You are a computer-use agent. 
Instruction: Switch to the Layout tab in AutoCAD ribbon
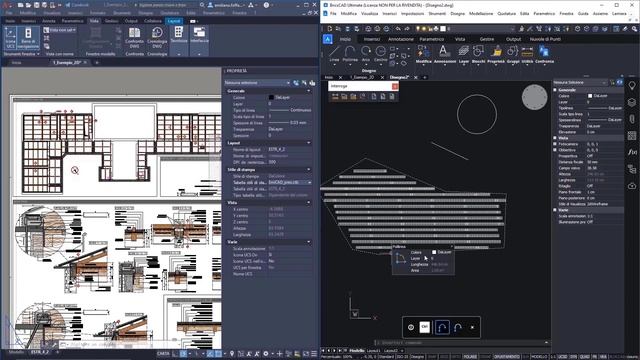(174, 21)
